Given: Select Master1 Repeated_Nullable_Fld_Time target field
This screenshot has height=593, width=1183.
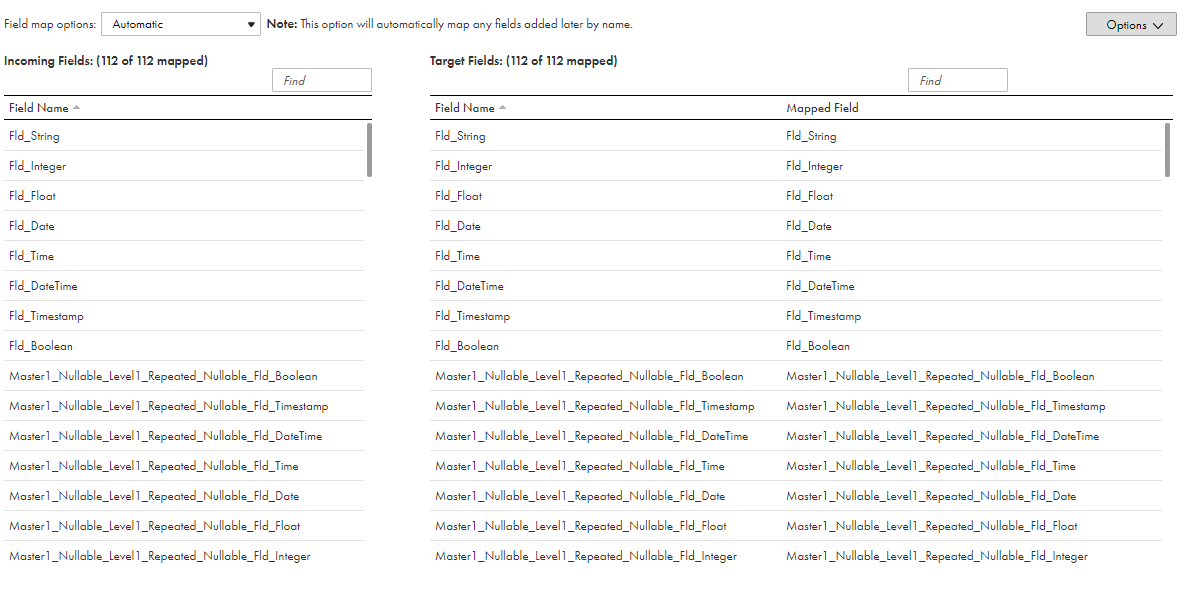Looking at the screenshot, I should coord(579,466).
